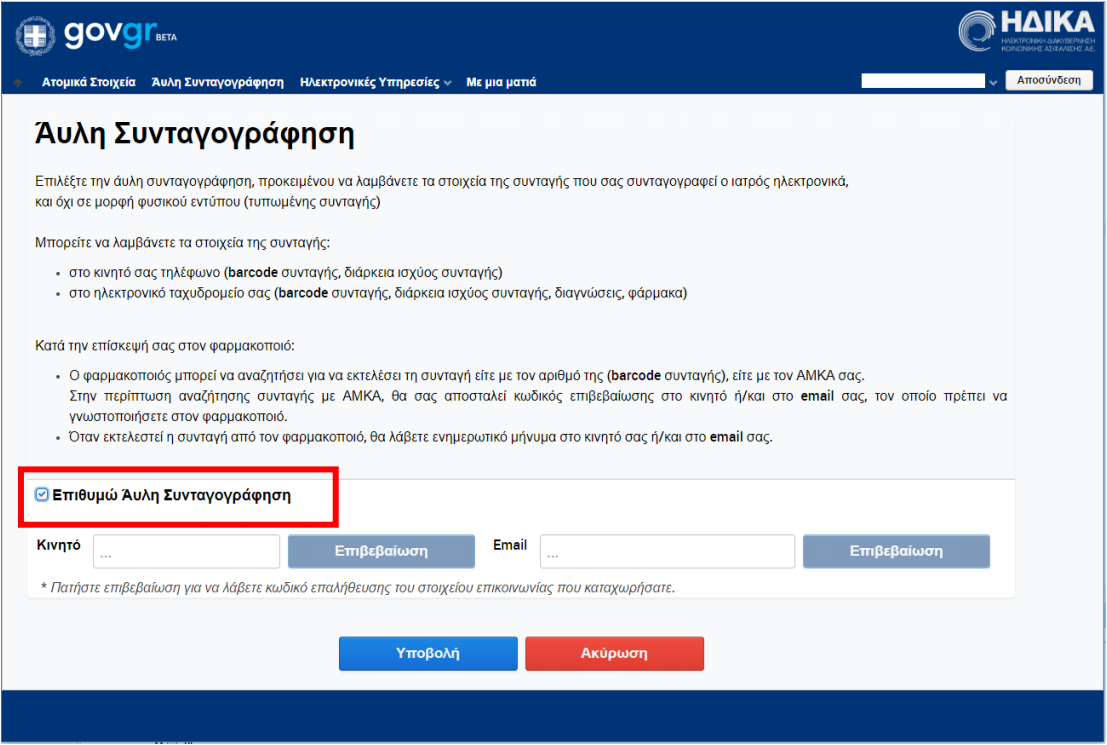Expand the Ηλεκτρονικές Υπηρεσίες dropdown menu
The width and height of the screenshot is (1107, 745).
[x=375, y=82]
